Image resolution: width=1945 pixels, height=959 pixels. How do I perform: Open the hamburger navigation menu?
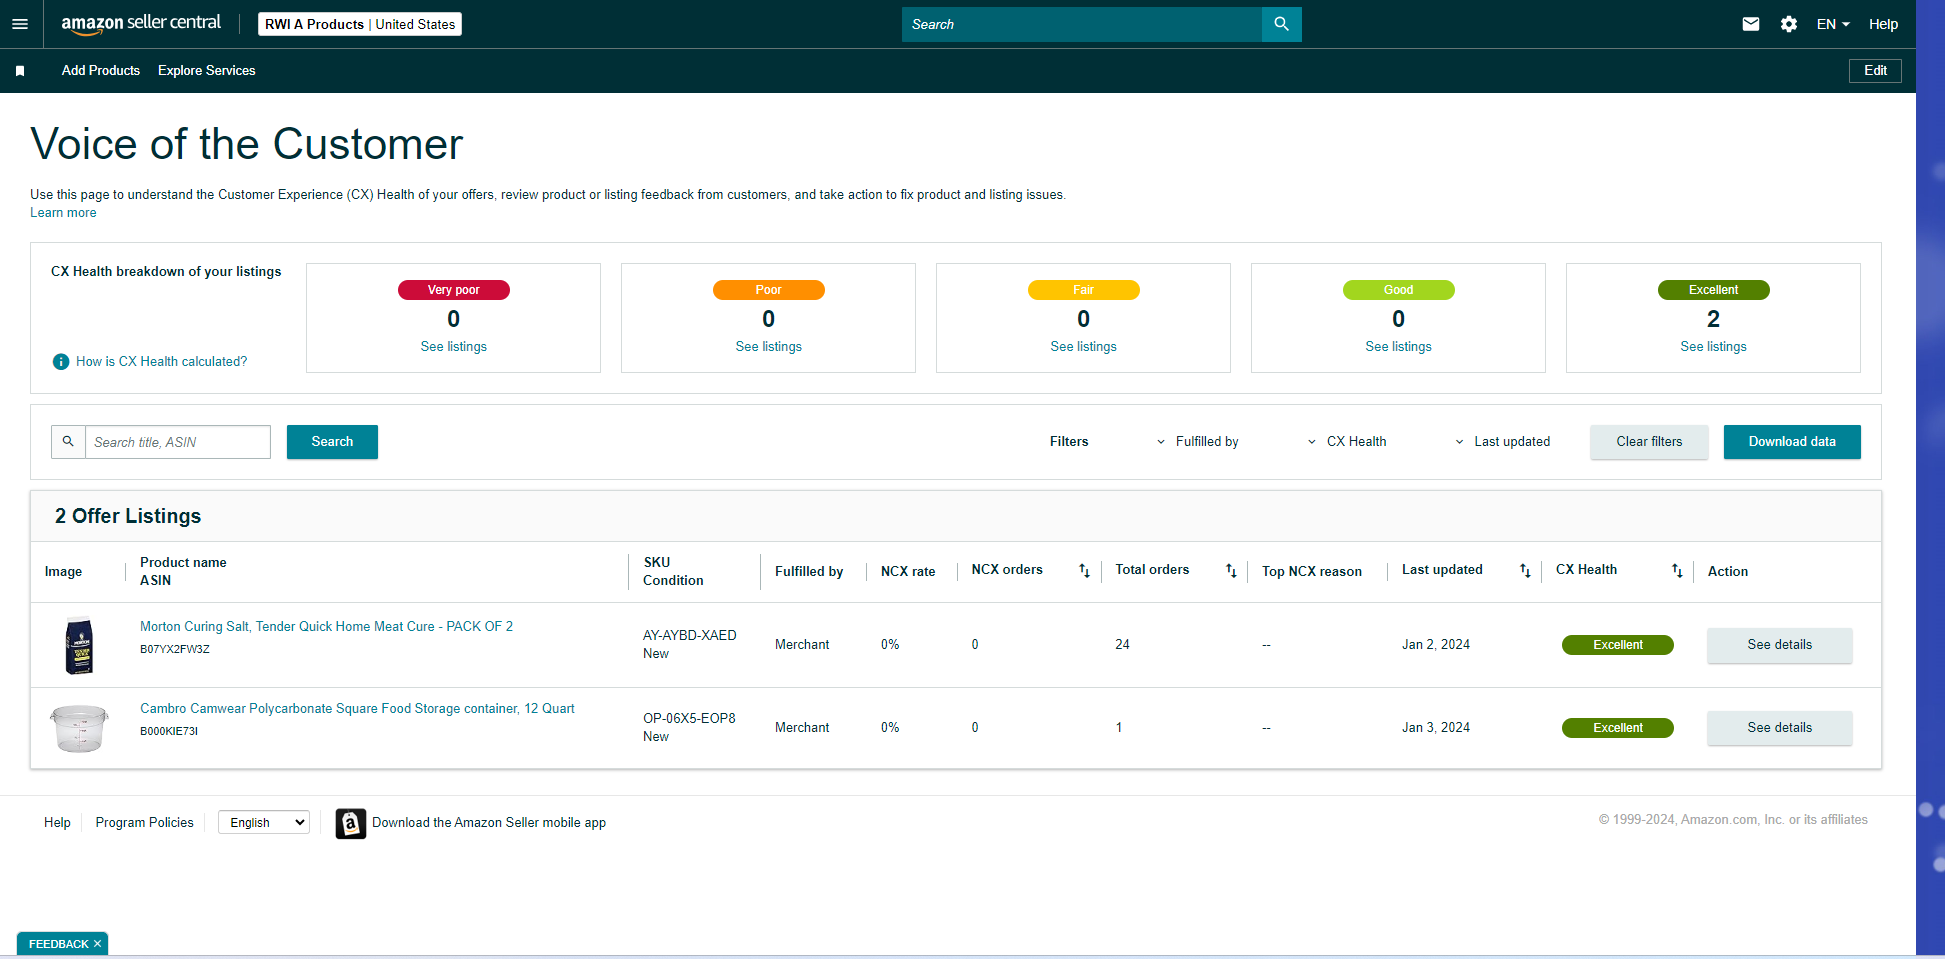[20, 24]
